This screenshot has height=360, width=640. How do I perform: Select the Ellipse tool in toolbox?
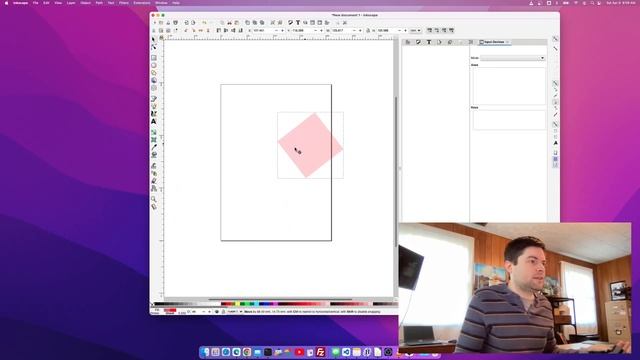(154, 65)
